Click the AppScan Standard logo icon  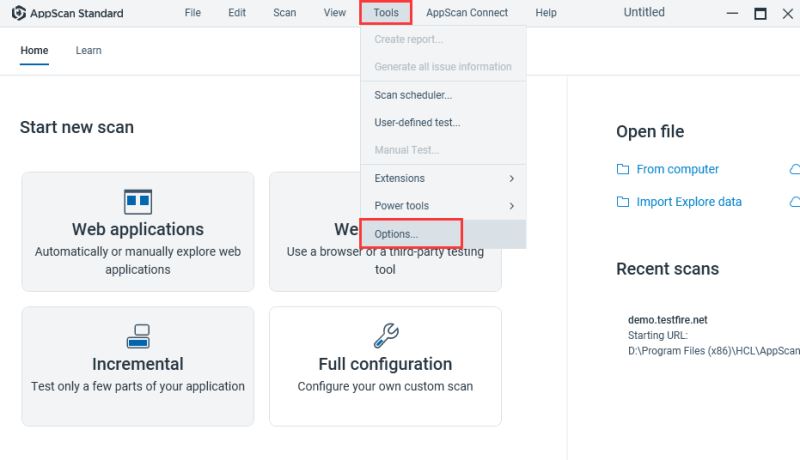pyautogui.click(x=19, y=13)
